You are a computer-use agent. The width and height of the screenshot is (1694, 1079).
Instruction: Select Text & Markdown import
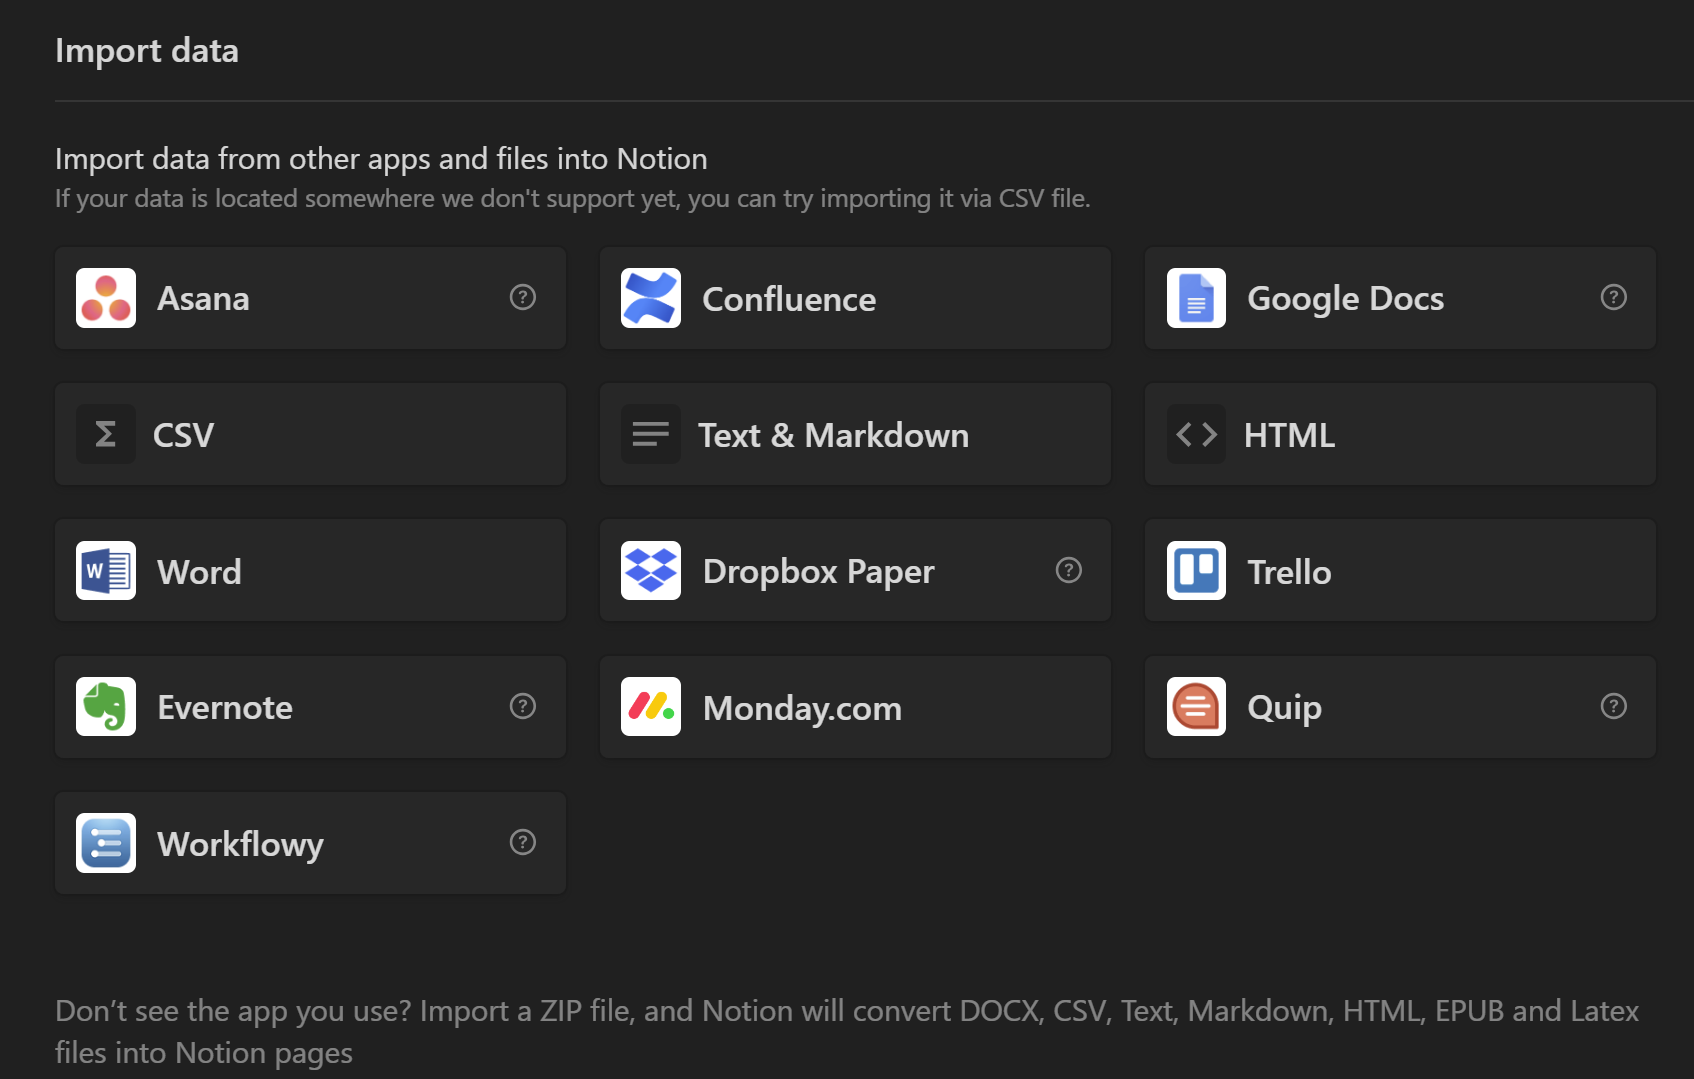(x=855, y=434)
